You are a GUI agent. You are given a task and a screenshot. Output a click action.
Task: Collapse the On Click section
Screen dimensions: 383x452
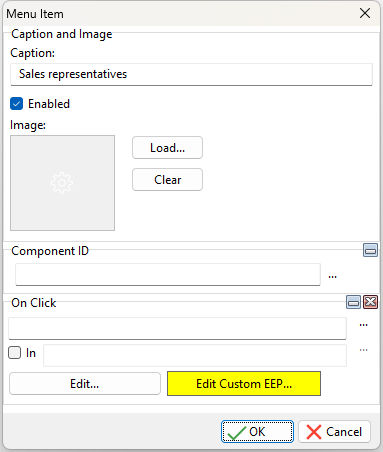(x=353, y=302)
